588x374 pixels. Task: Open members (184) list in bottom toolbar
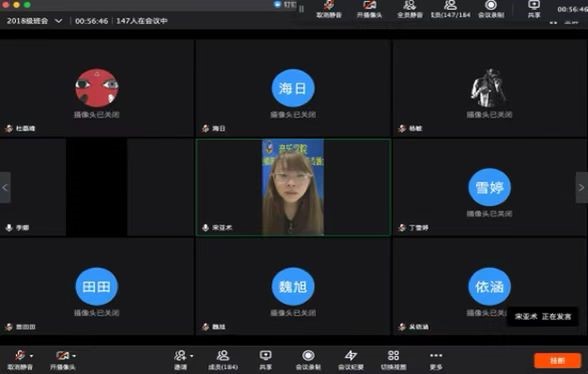pos(223,359)
